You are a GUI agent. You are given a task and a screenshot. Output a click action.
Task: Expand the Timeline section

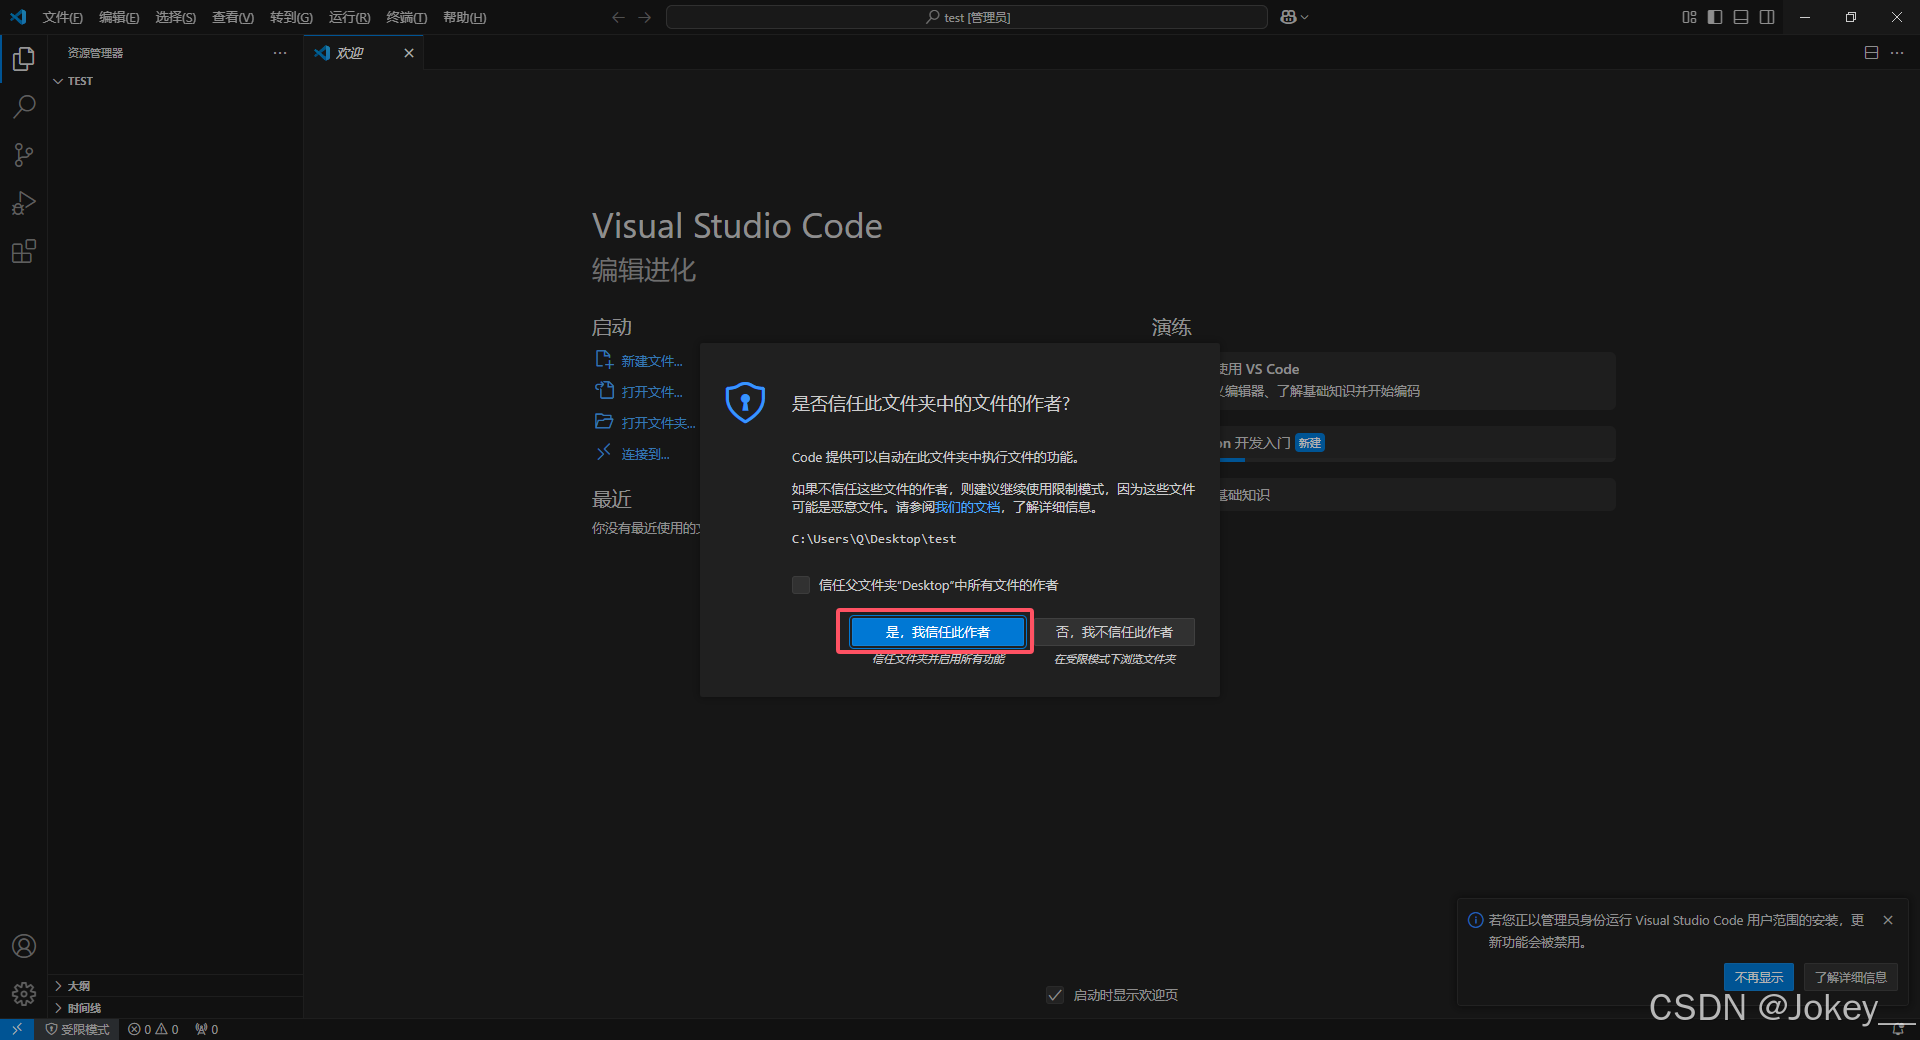(175, 1008)
